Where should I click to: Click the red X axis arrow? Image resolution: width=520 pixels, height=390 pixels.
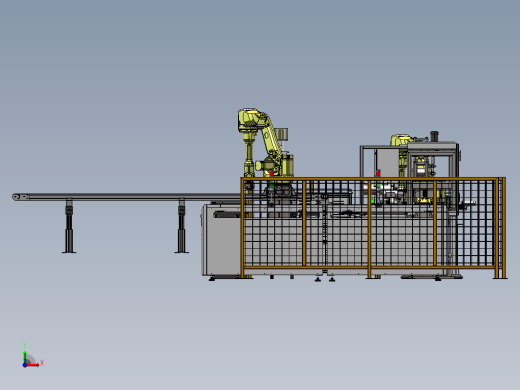[x=33, y=365]
